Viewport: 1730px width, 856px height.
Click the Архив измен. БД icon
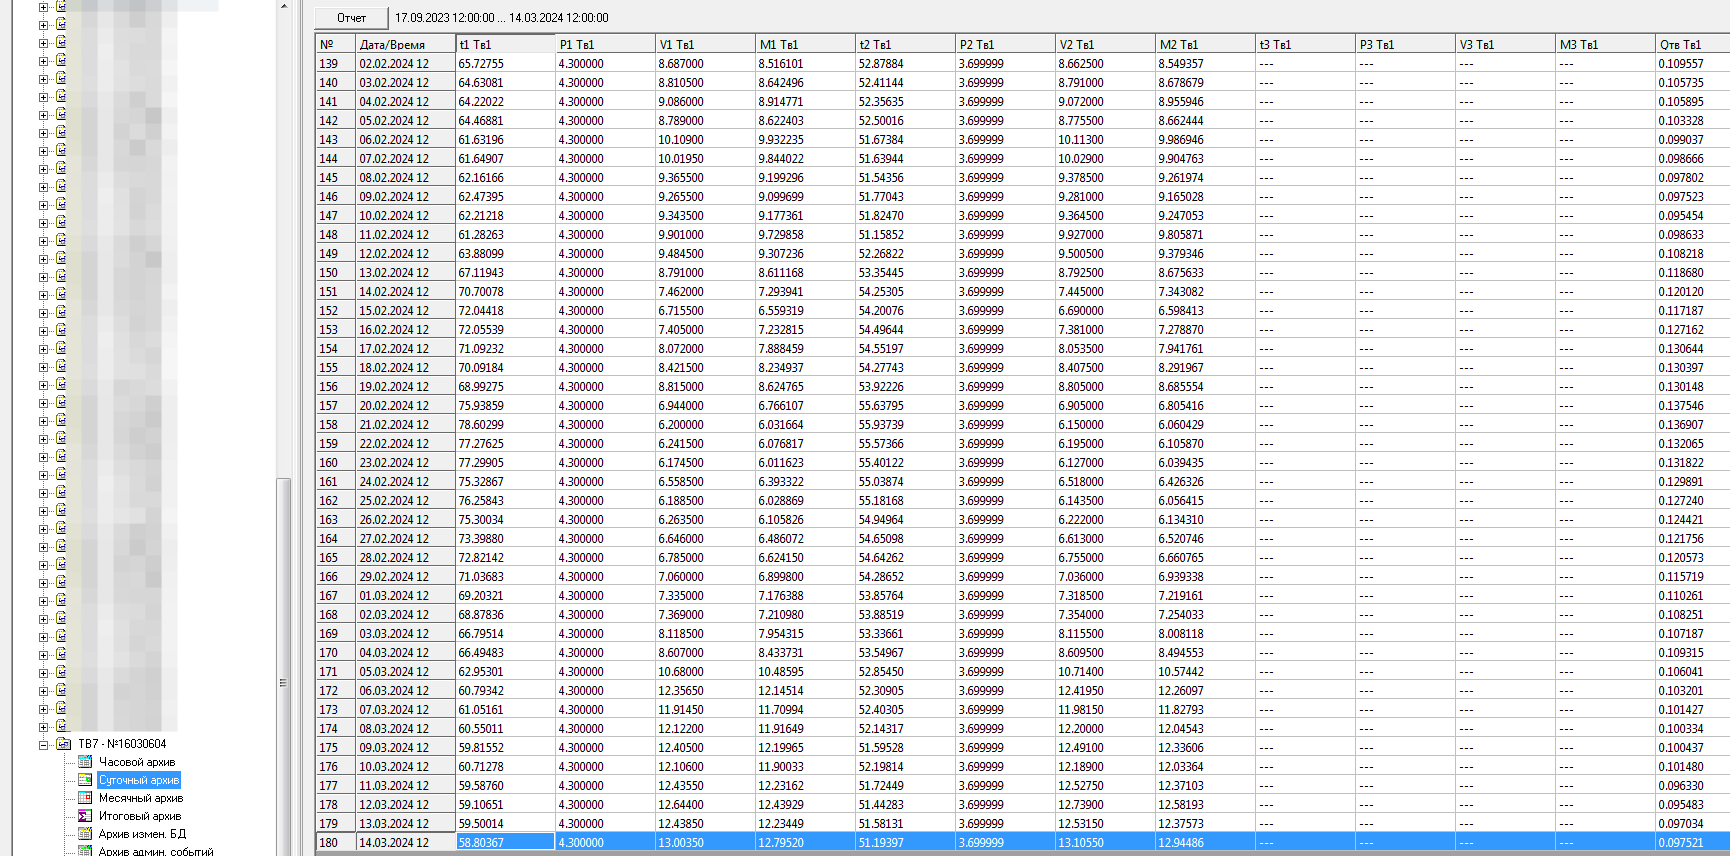pos(85,834)
